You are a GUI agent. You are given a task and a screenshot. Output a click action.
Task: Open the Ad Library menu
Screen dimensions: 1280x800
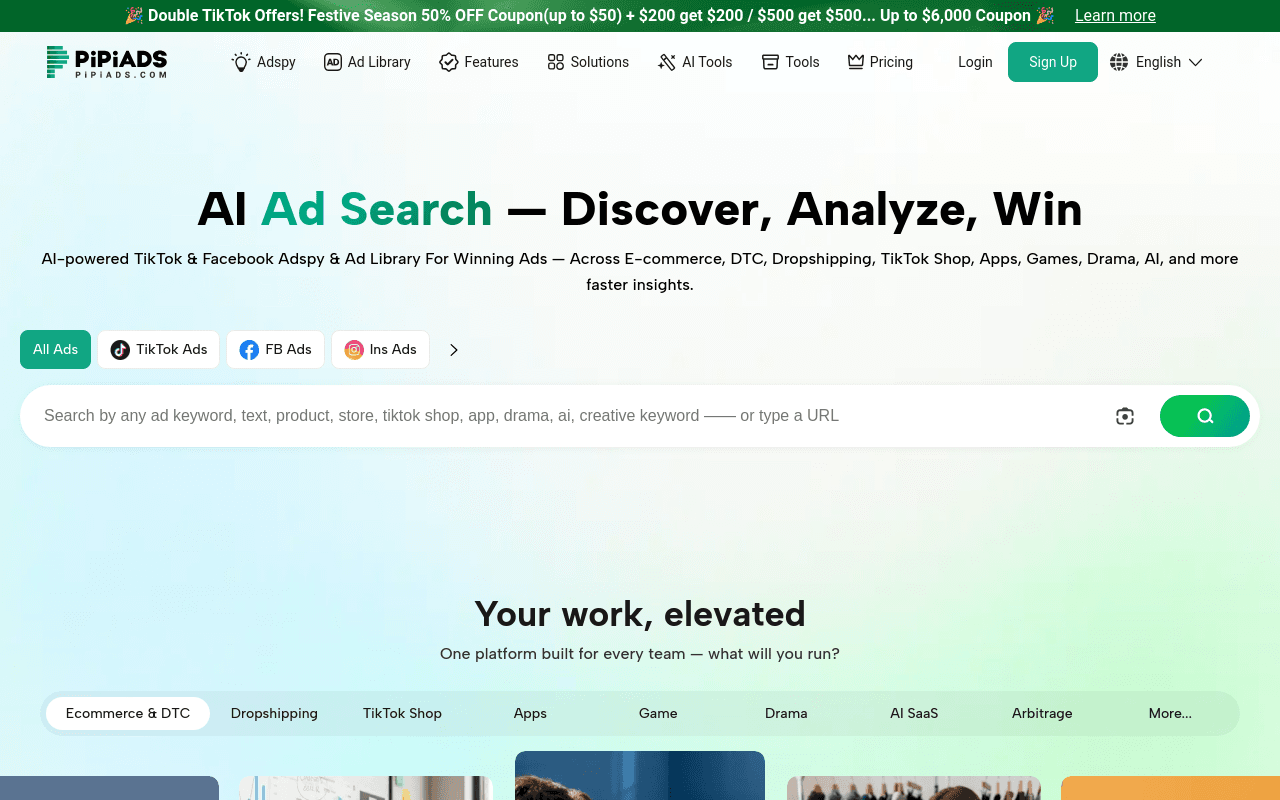pos(367,62)
